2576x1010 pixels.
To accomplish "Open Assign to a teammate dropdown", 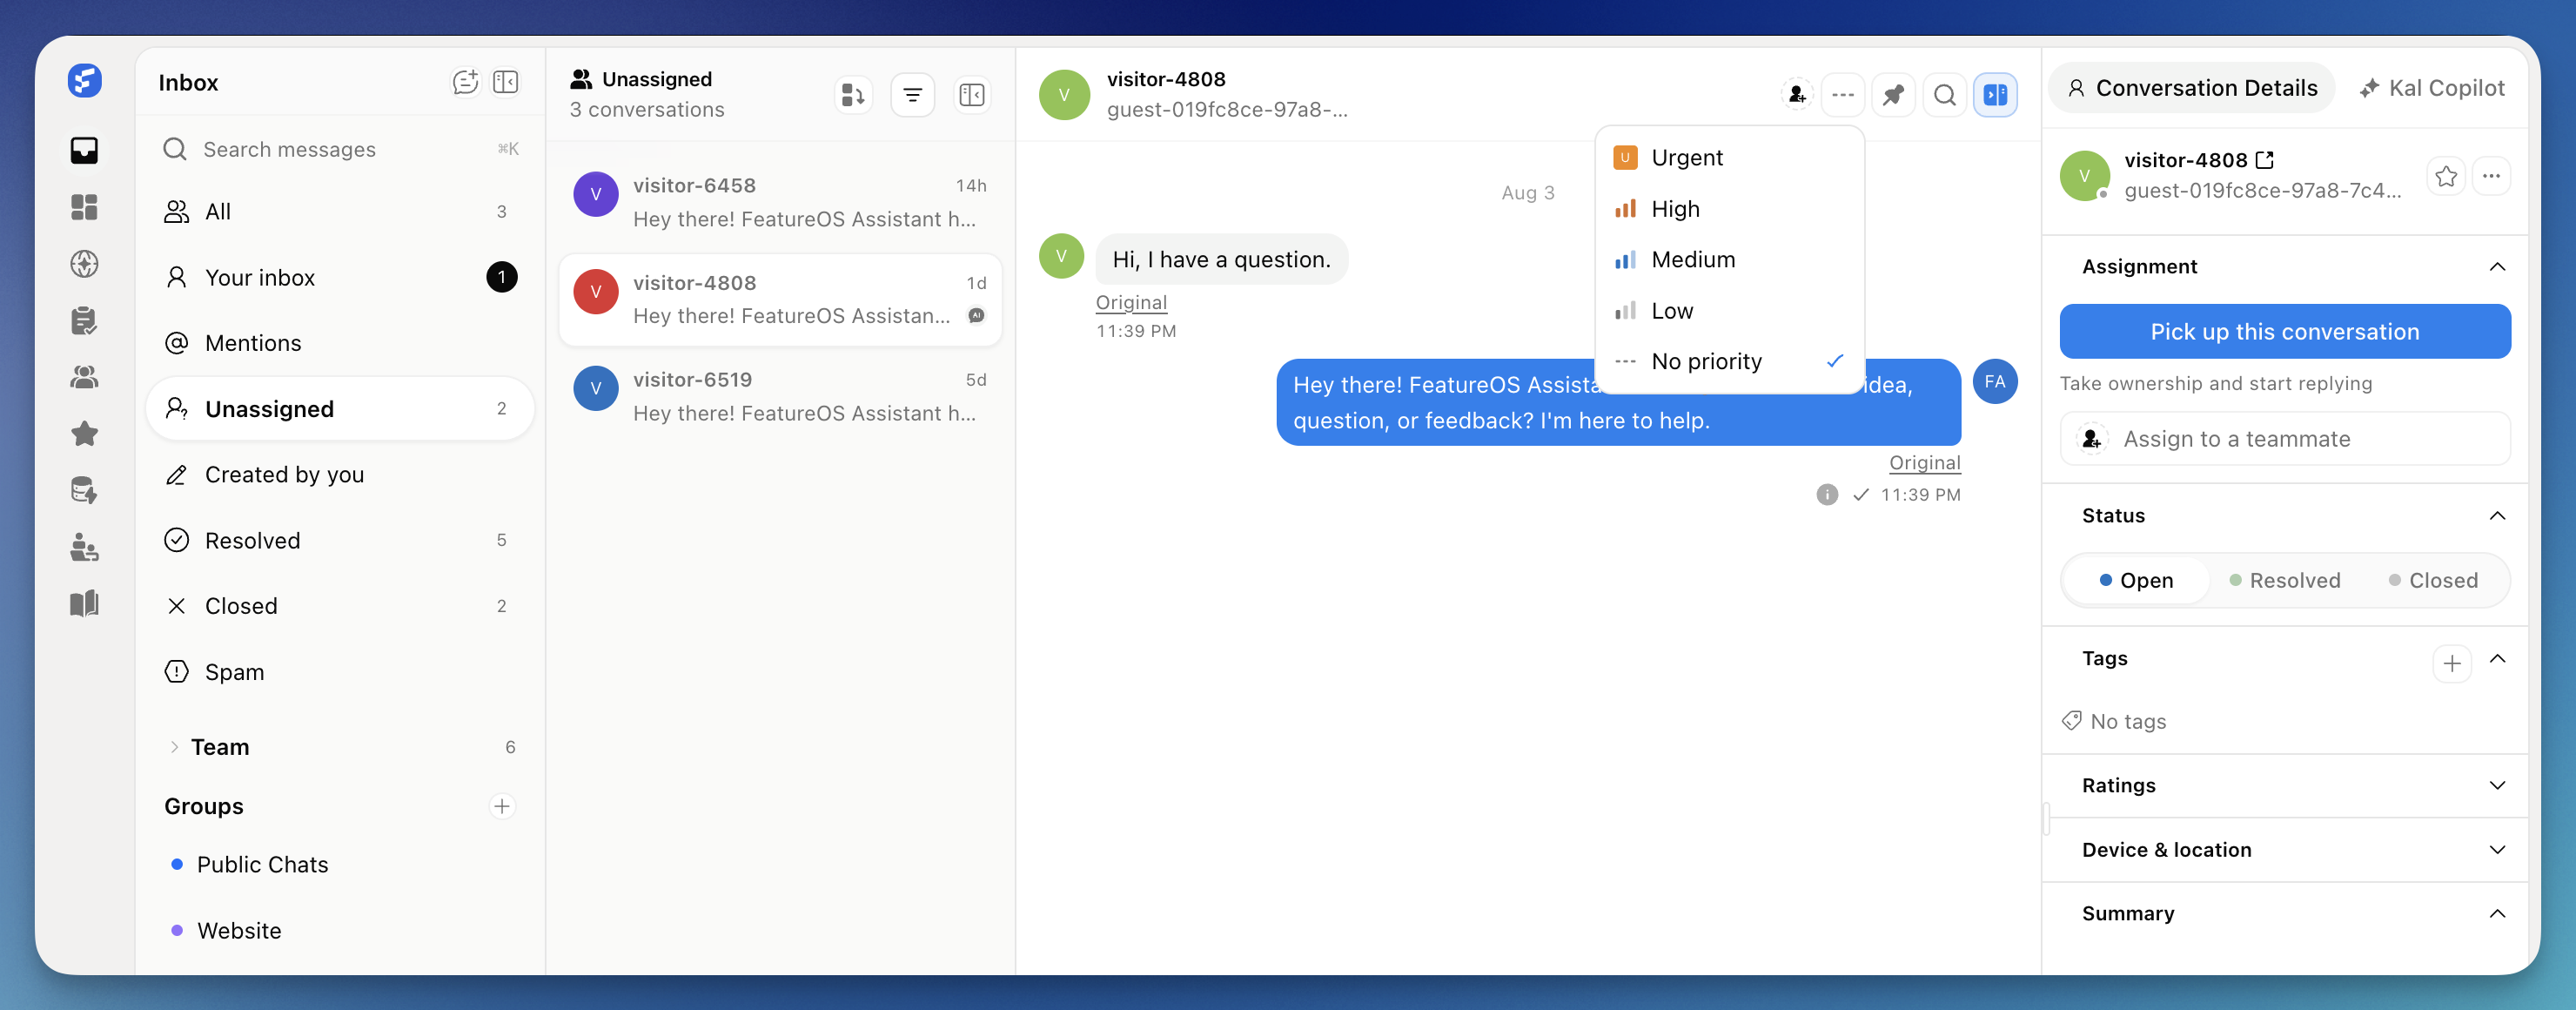I will pos(2284,439).
